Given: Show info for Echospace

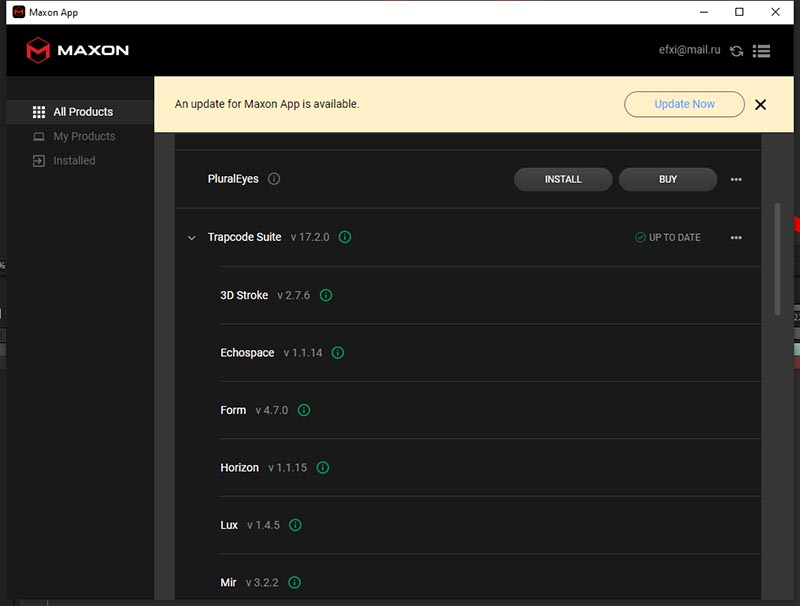Looking at the screenshot, I should coord(338,352).
